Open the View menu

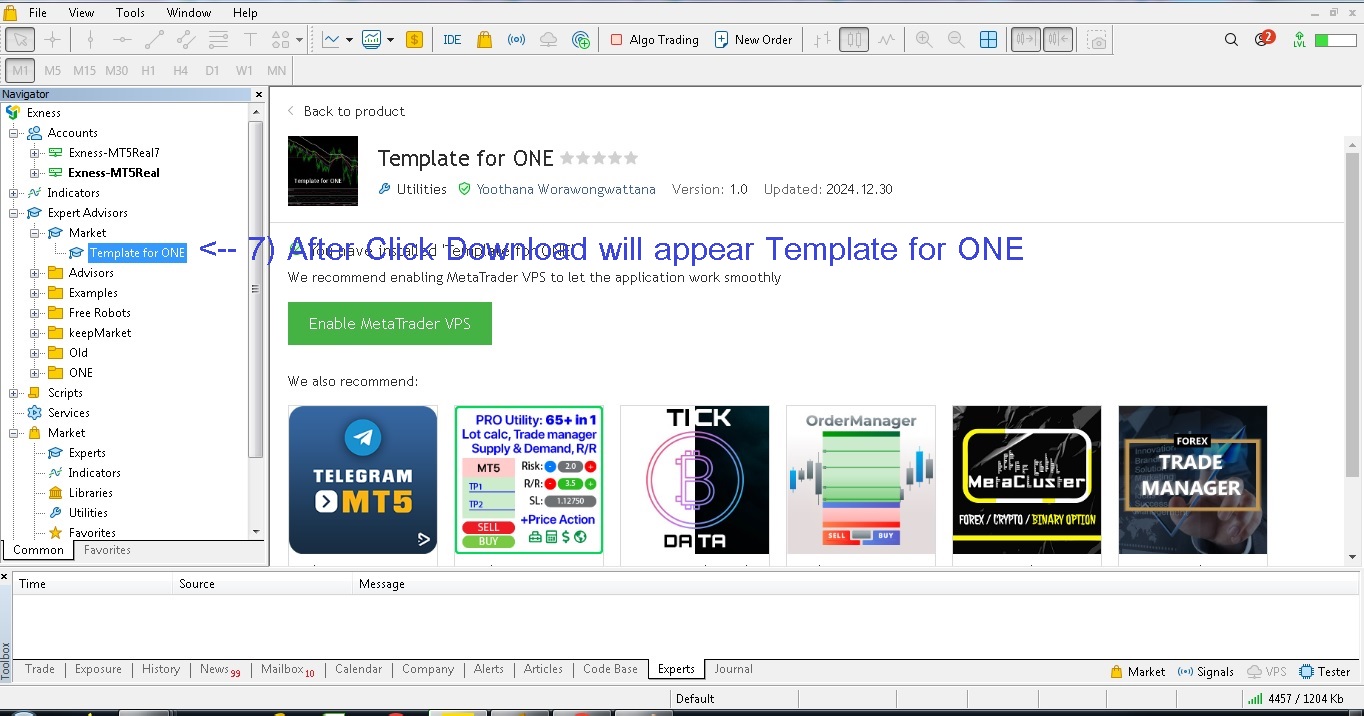coord(81,13)
